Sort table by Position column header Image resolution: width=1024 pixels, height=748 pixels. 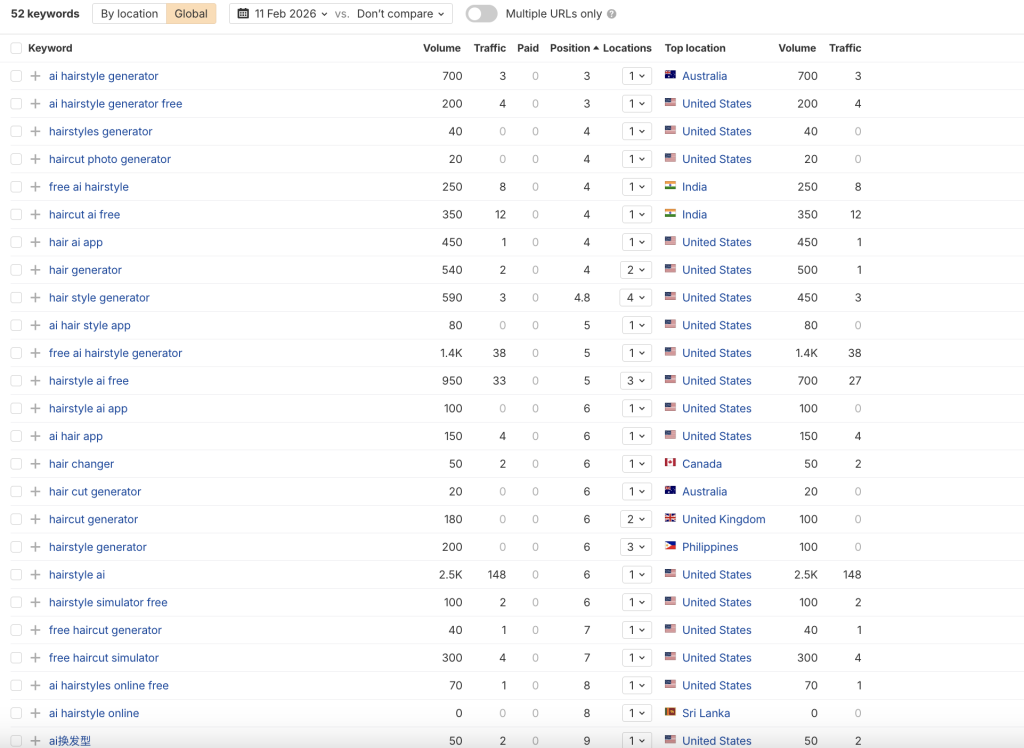[x=570, y=48]
